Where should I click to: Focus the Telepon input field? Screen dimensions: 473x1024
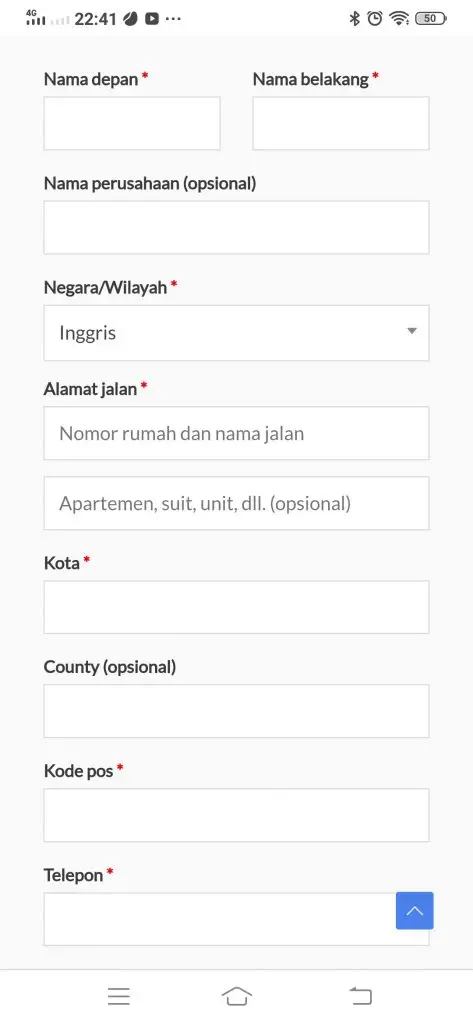(x=220, y=919)
